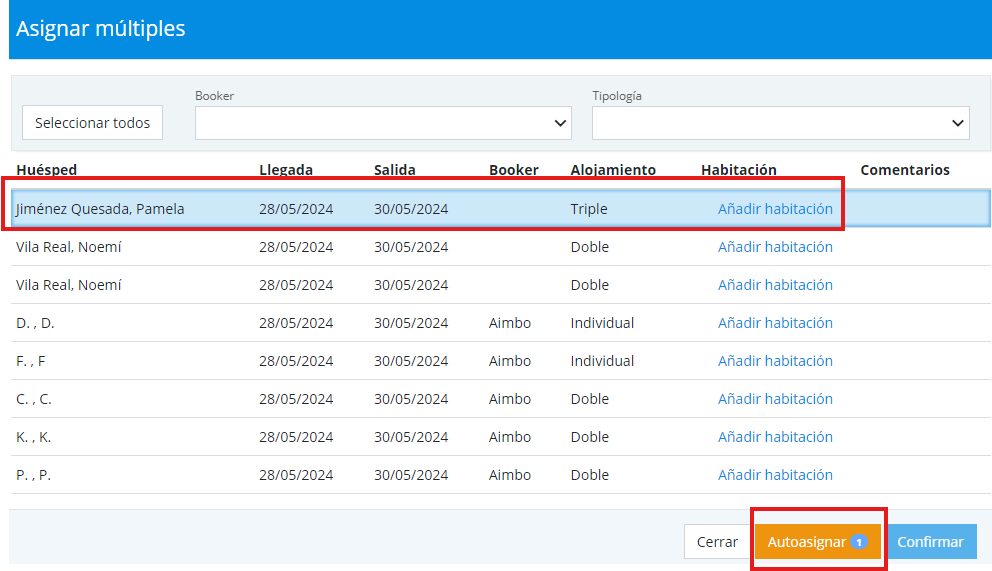
Task: Select the D., D. guest name cell
Action: tap(35, 323)
